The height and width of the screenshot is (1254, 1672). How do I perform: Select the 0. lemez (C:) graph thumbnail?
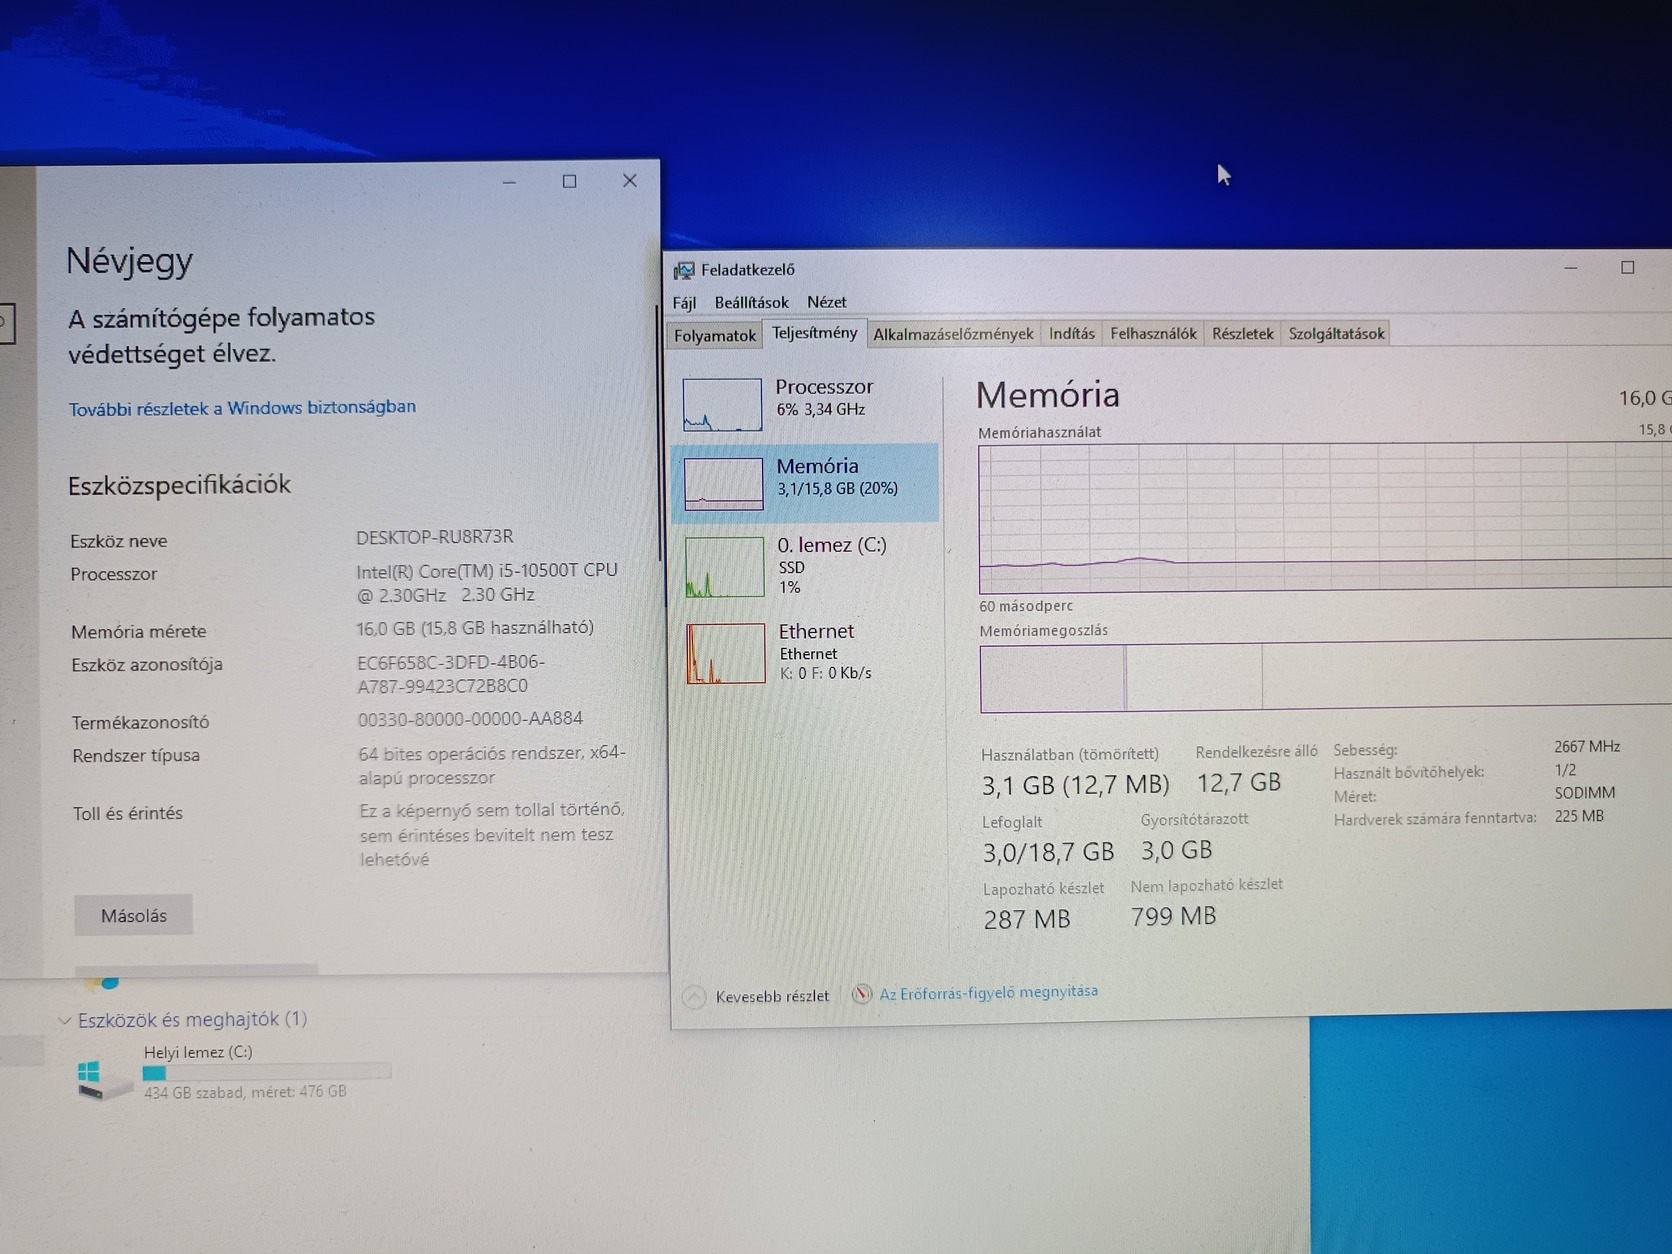point(725,567)
